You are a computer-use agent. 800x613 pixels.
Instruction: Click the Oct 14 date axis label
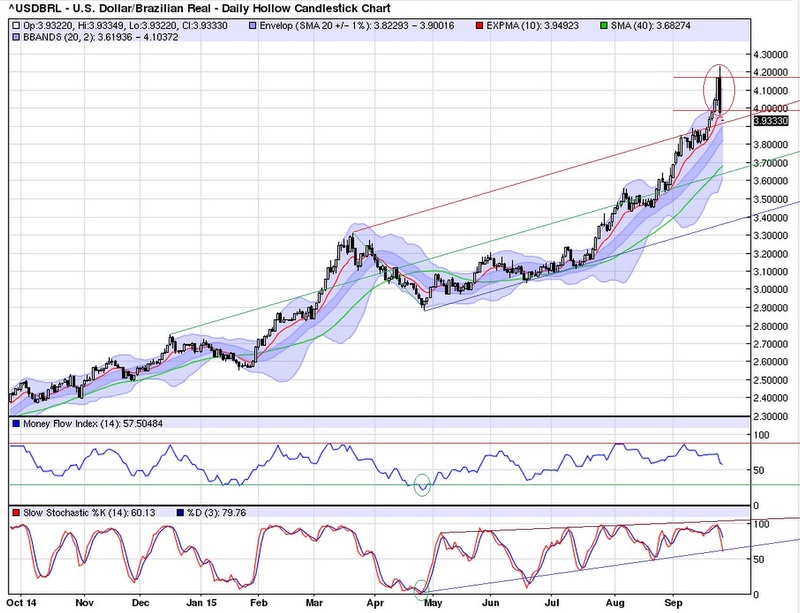pos(22,603)
